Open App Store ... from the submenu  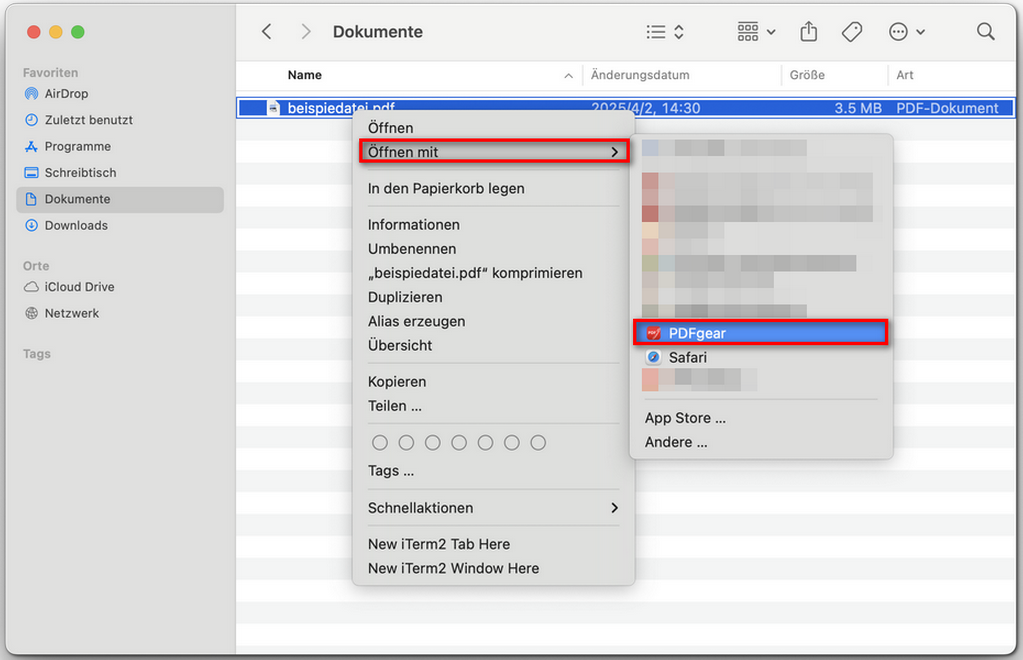[684, 417]
